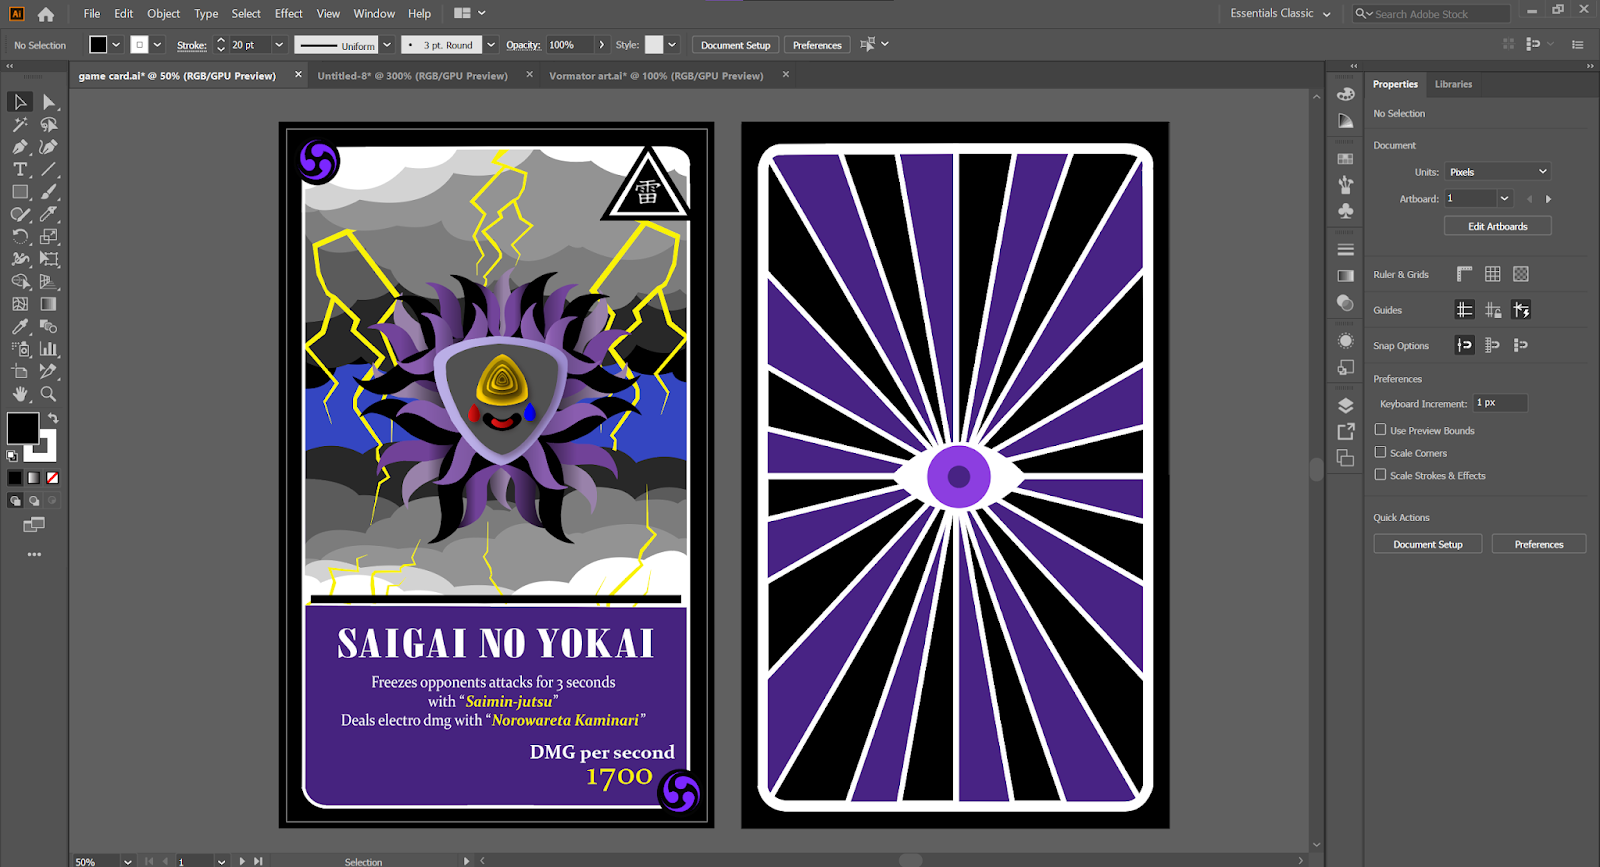Open Essentials Classic workspace switcher
Image resolution: width=1600 pixels, height=867 pixels.
[1280, 13]
